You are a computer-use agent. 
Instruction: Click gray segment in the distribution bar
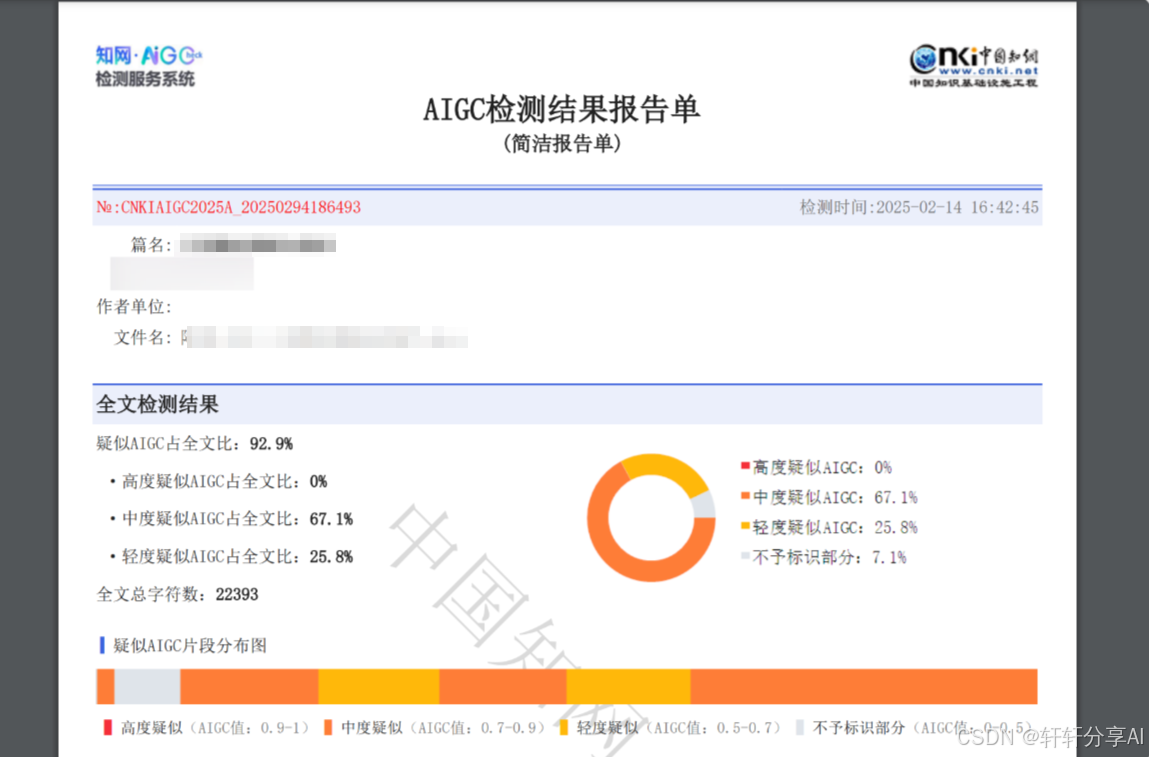(147, 687)
